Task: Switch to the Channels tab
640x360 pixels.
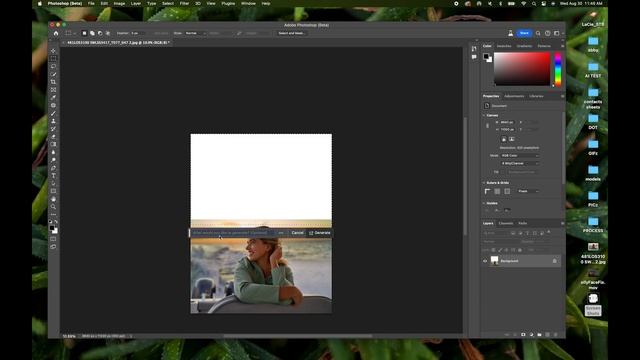Action: (506, 223)
